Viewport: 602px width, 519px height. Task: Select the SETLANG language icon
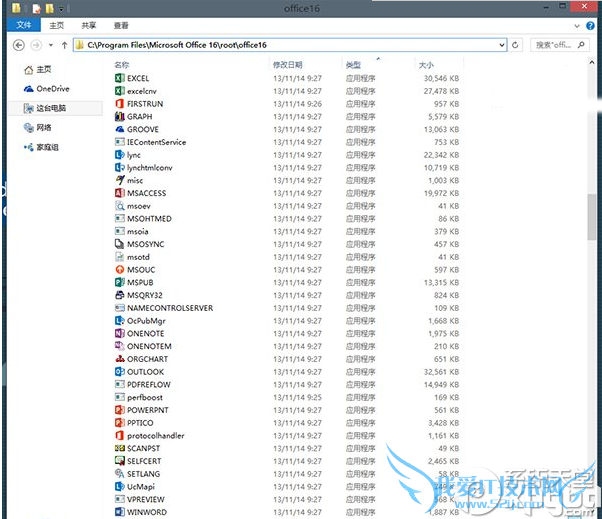pyautogui.click(x=120, y=473)
